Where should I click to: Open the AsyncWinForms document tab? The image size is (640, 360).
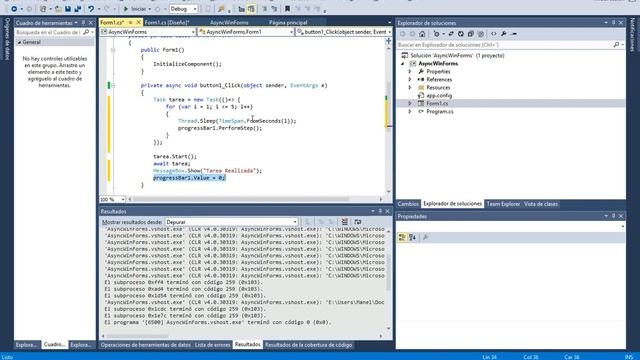[229, 22]
